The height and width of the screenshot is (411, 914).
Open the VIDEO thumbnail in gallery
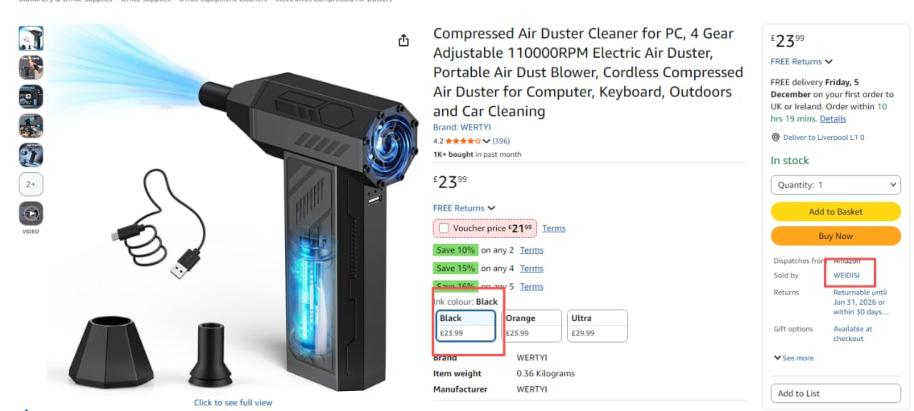point(31,213)
